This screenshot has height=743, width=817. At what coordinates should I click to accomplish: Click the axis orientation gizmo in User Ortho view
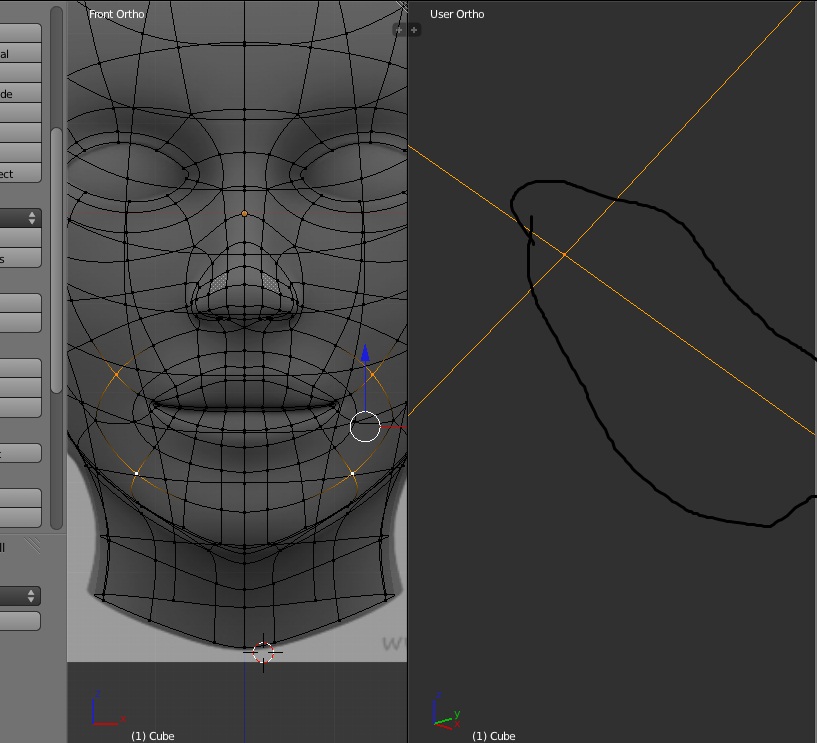[445, 707]
